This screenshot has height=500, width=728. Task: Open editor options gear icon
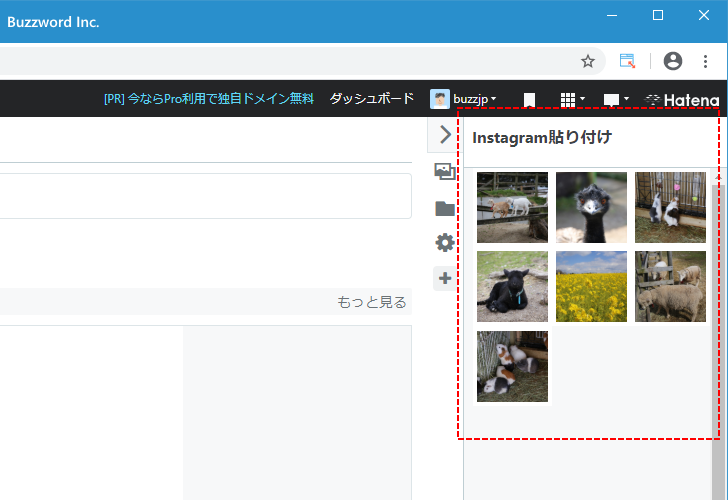[445, 243]
